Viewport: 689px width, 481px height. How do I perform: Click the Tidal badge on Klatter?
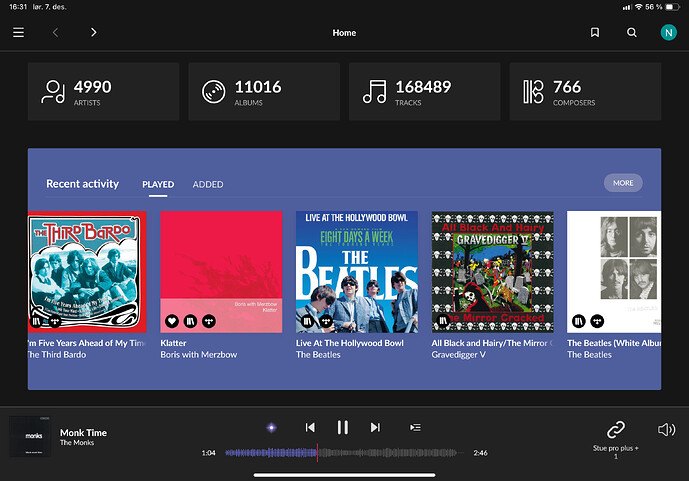pos(209,321)
